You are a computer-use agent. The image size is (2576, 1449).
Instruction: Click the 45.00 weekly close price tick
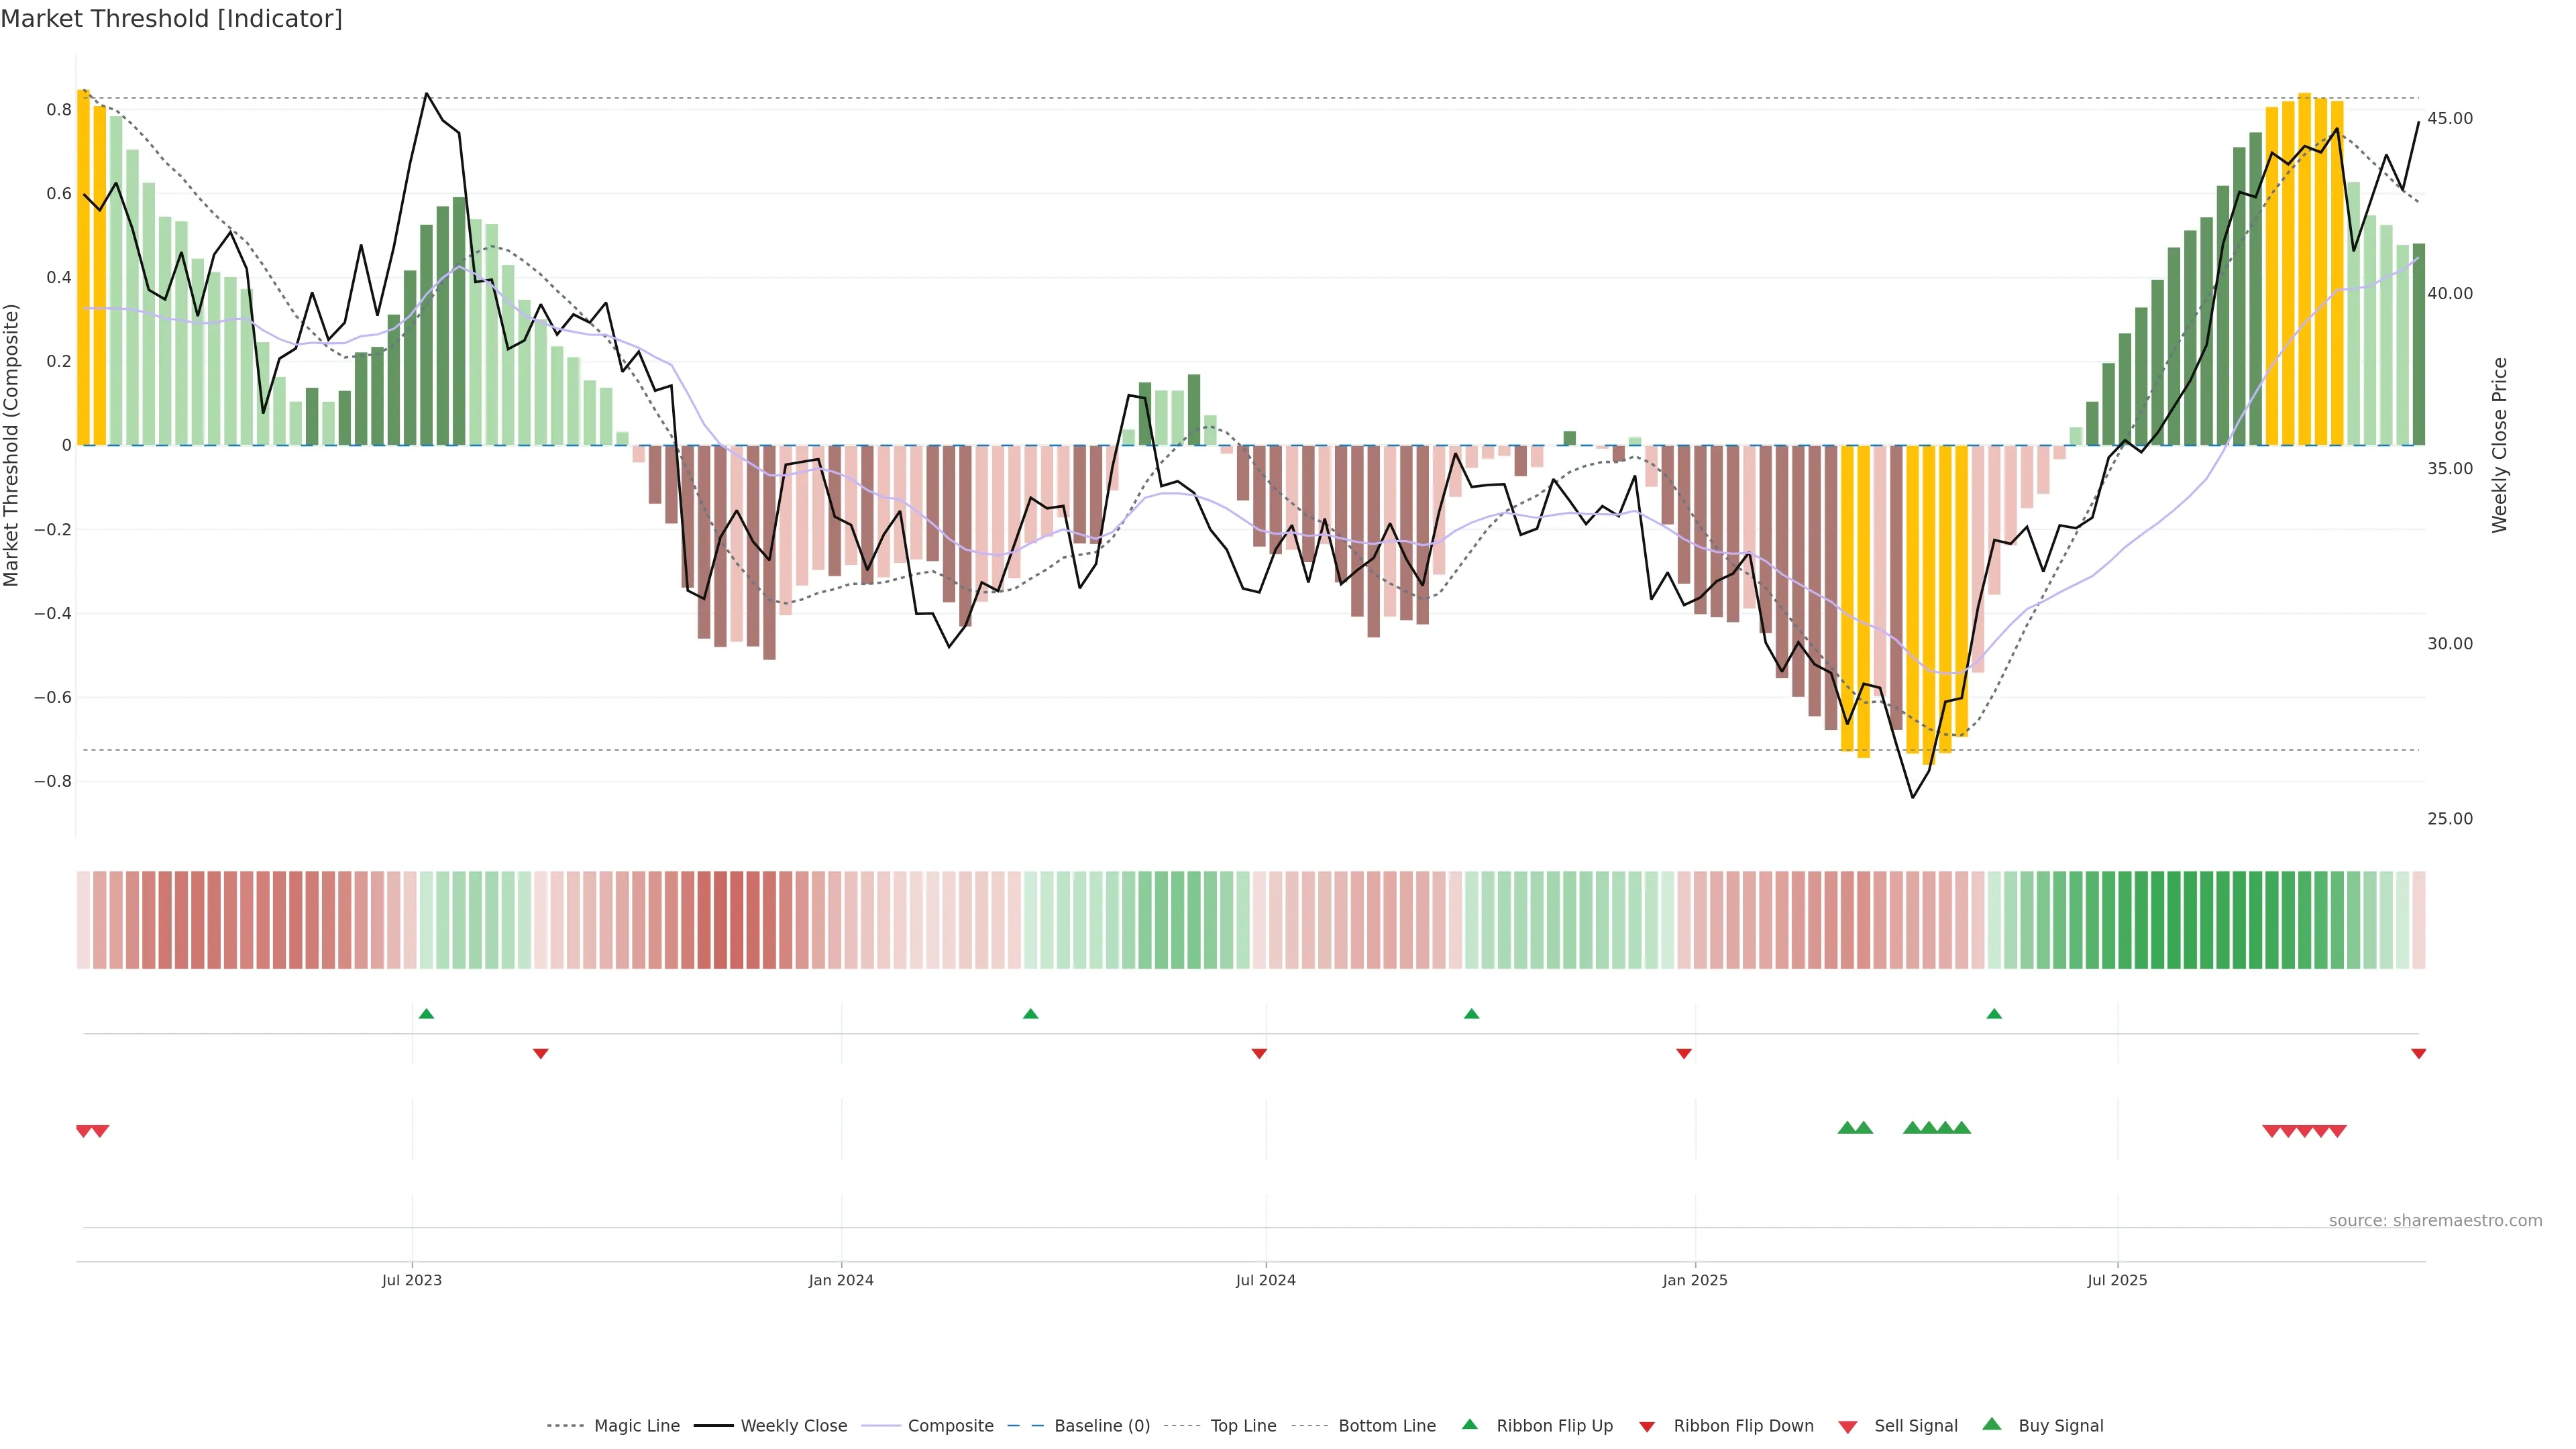pyautogui.click(x=2450, y=118)
